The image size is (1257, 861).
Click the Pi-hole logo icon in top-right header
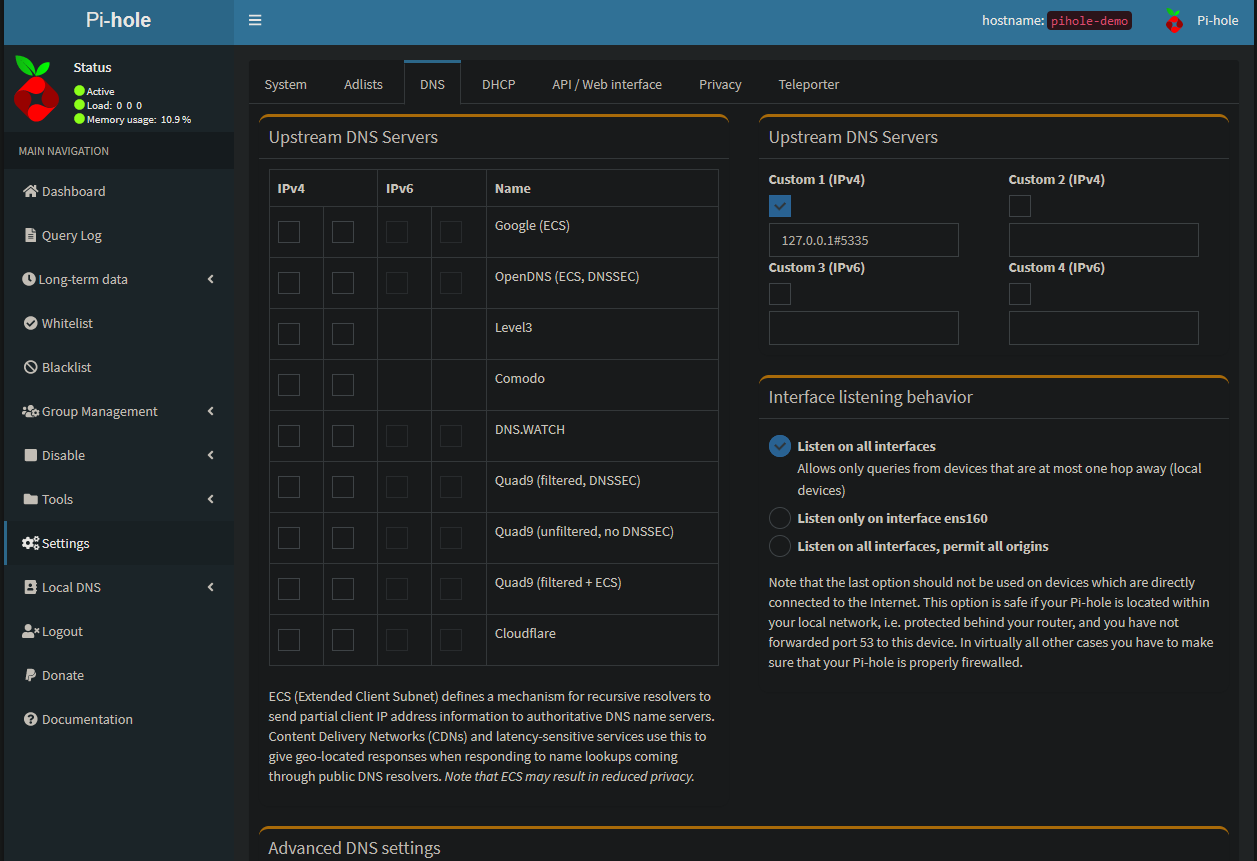click(1174, 20)
